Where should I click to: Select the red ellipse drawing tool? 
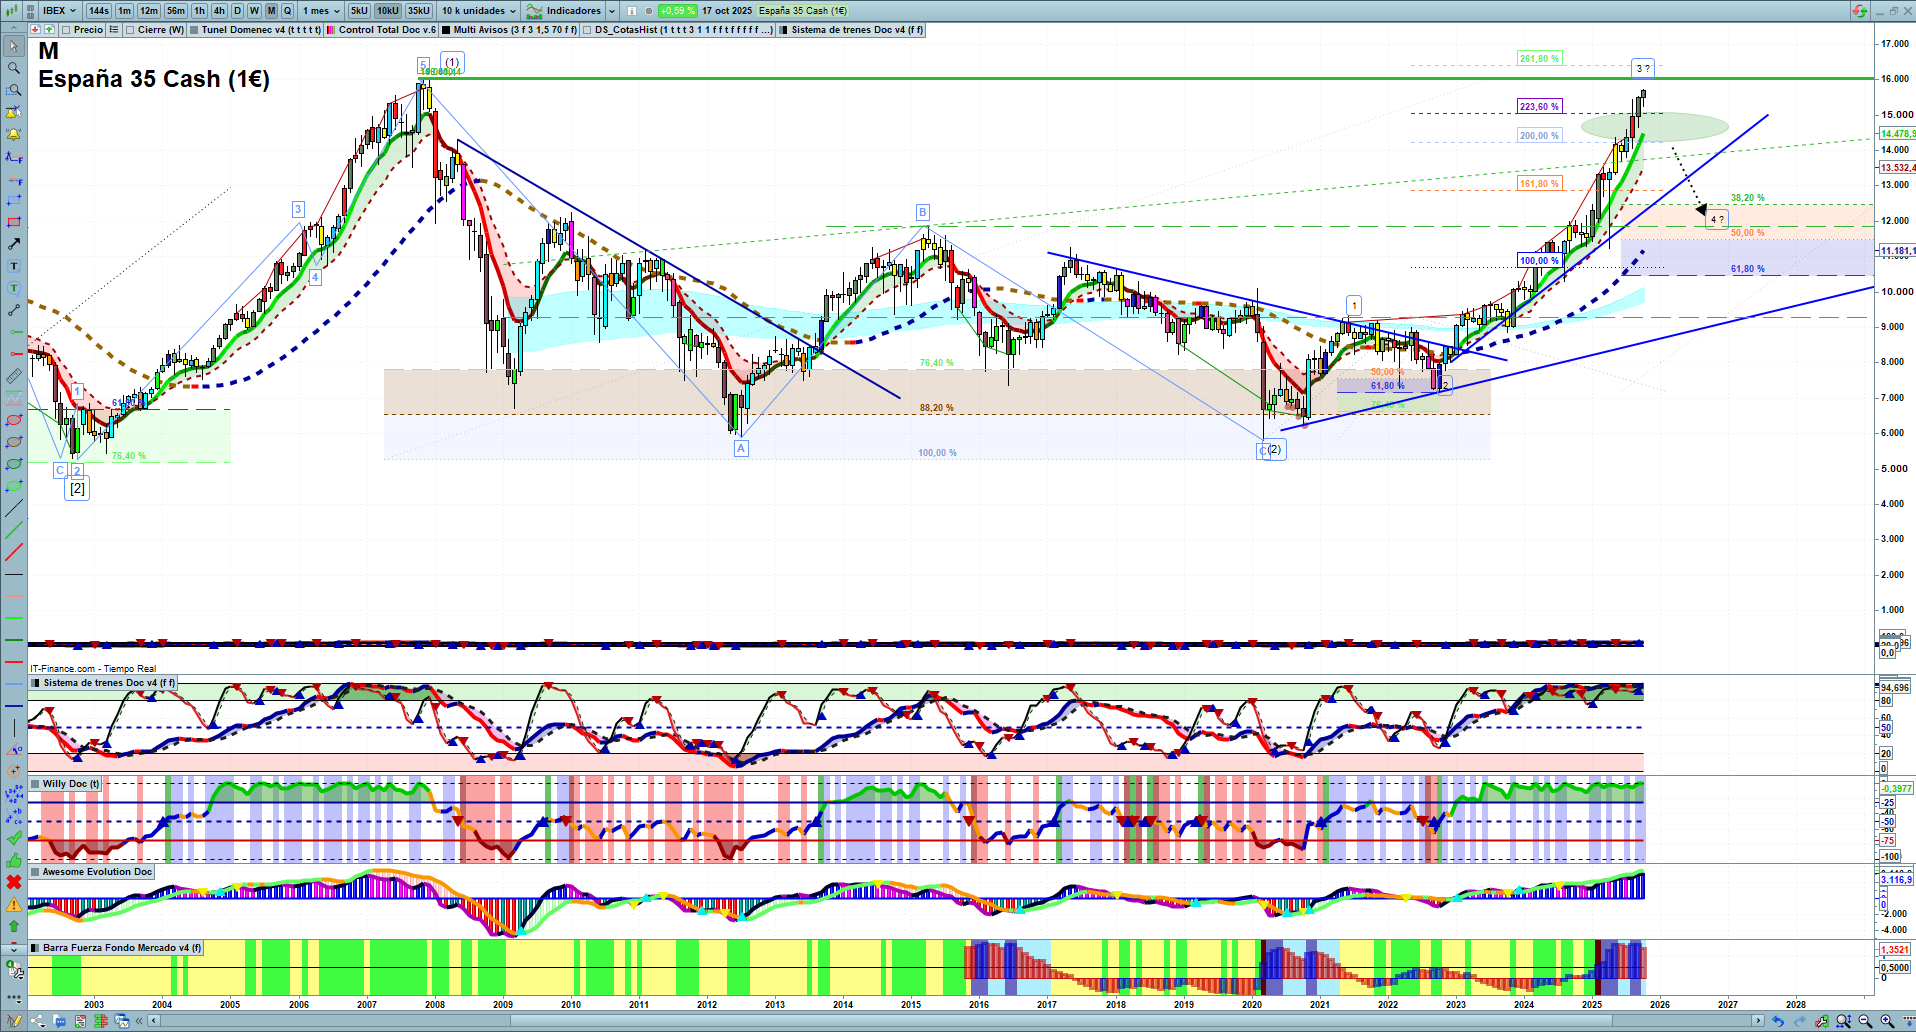(x=14, y=420)
